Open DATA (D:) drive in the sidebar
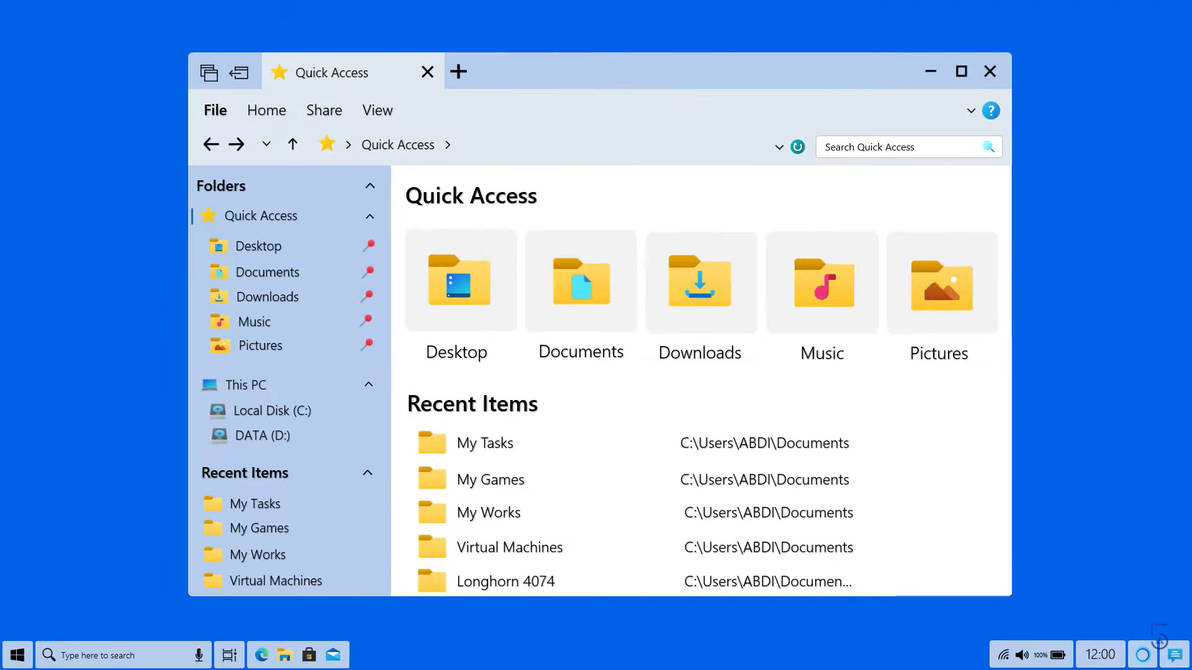Screen dimensions: 1192x670 pos(262,436)
